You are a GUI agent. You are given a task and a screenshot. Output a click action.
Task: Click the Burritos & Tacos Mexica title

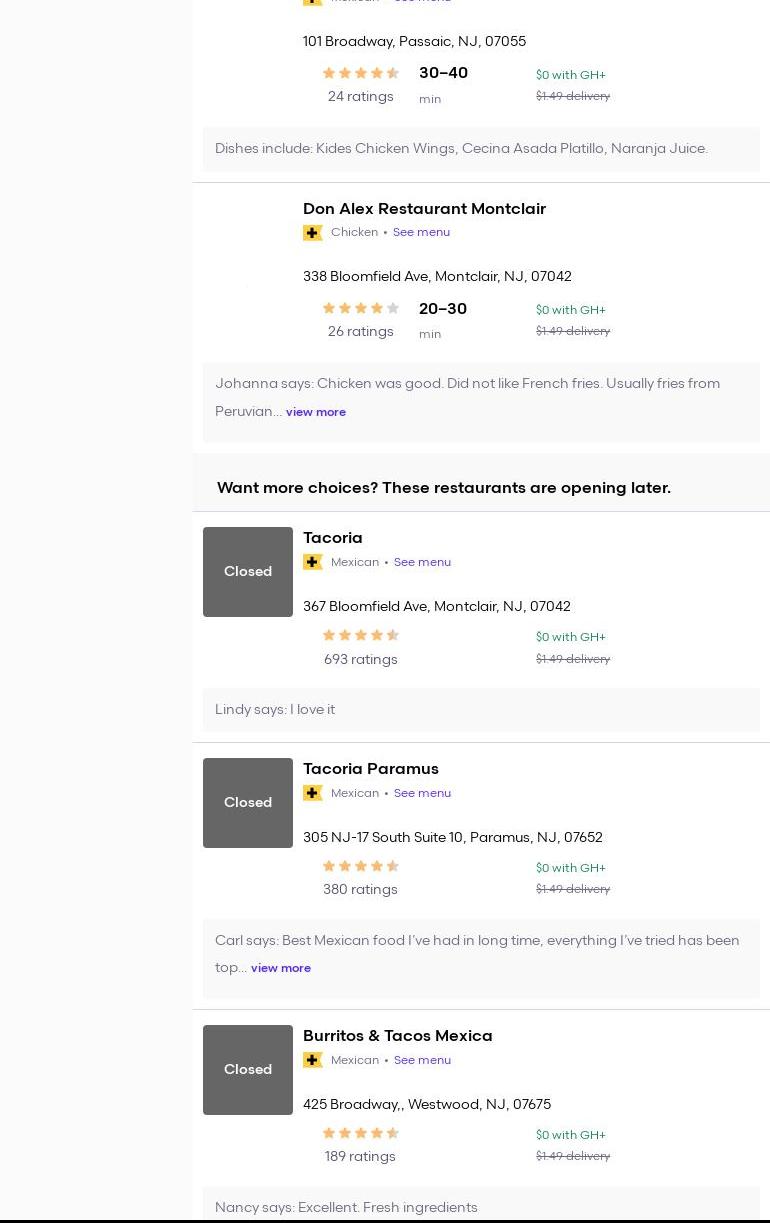(x=398, y=1035)
